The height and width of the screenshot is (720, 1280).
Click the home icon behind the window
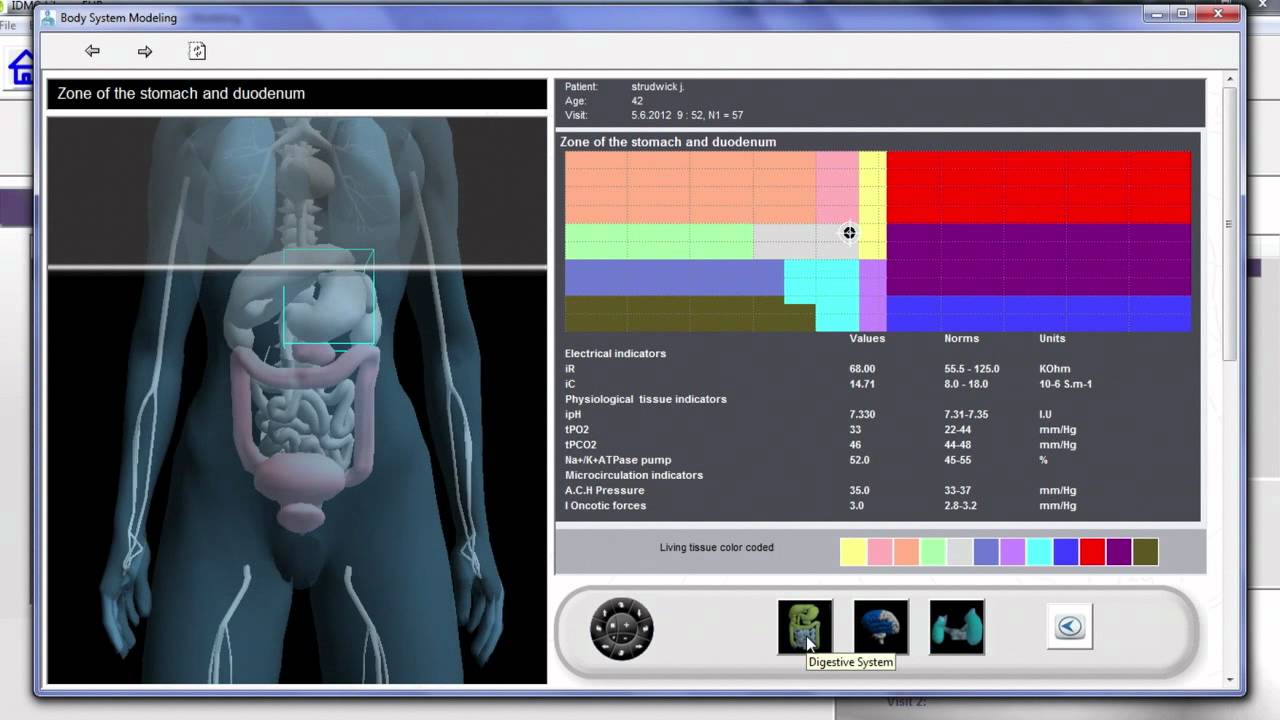point(20,68)
